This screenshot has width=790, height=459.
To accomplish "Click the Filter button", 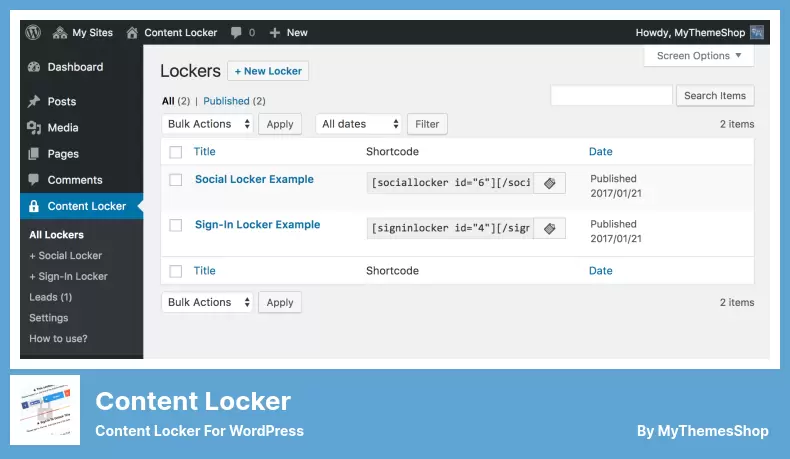I will pos(427,124).
